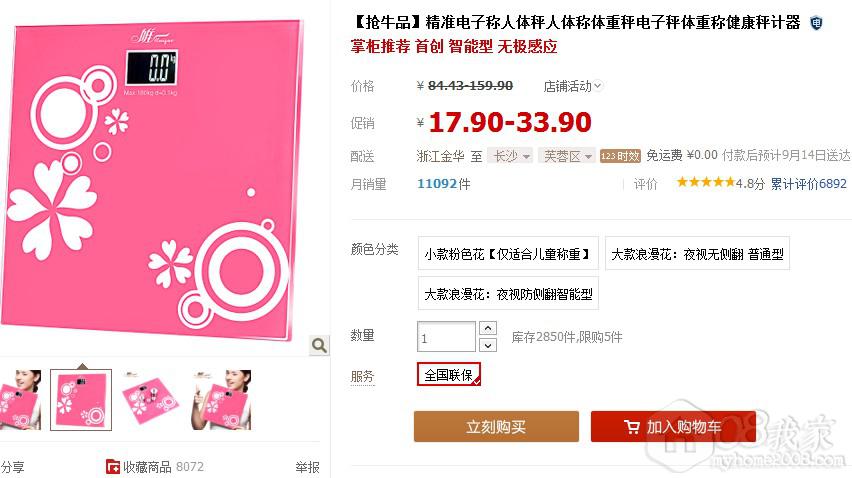Select the third thumbnail with tilted scale
The height and width of the screenshot is (478, 852).
point(151,400)
